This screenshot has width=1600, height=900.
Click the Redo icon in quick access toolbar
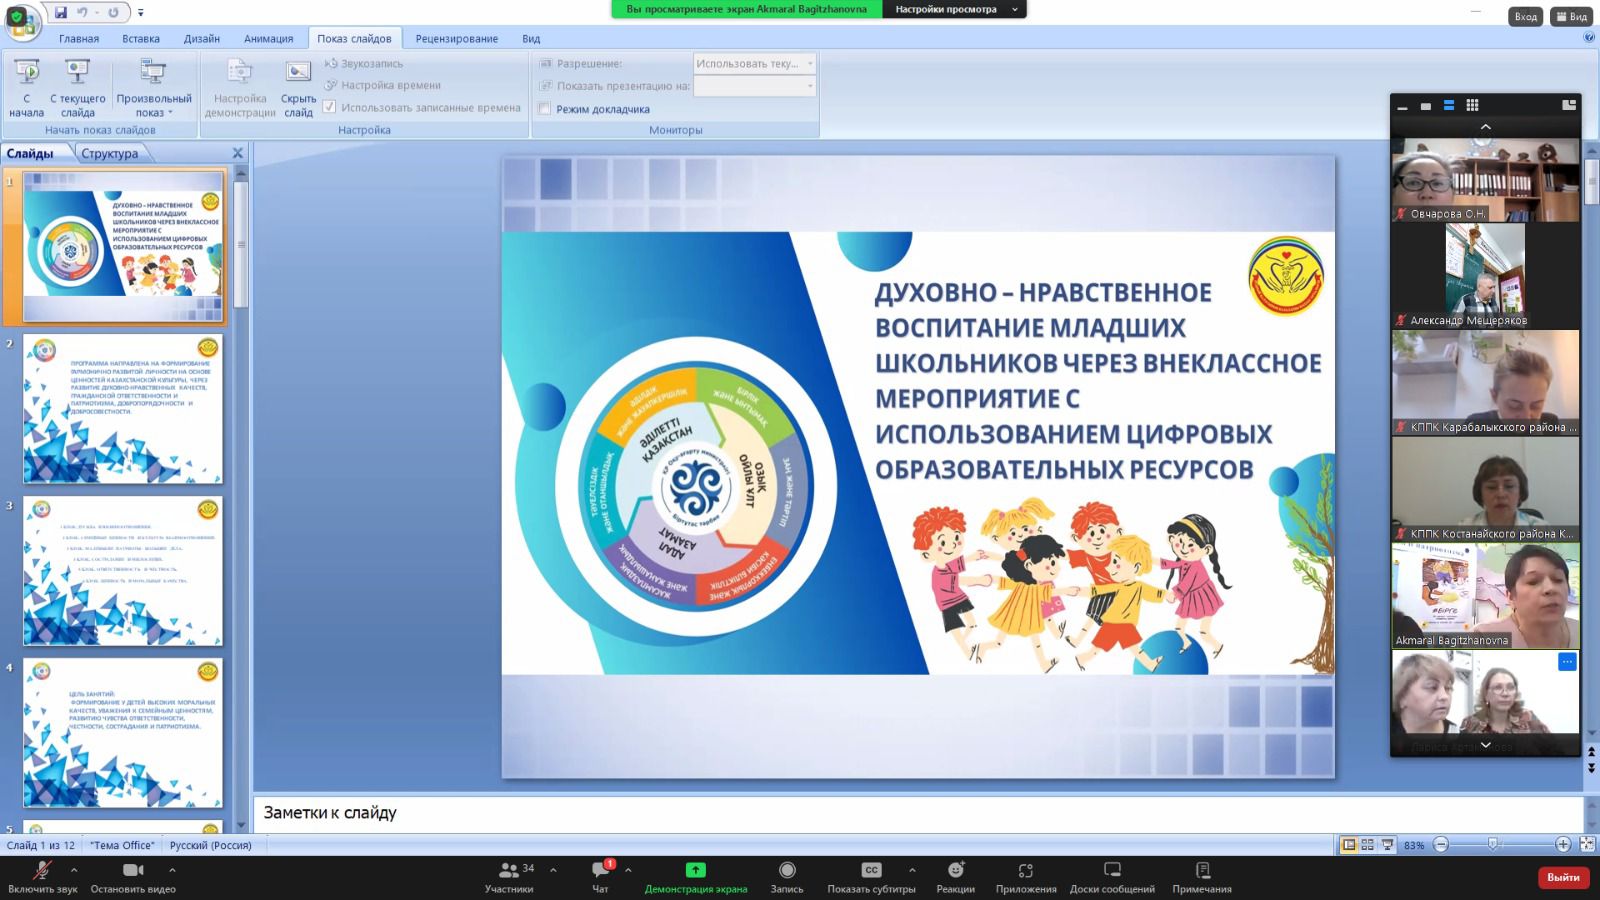point(113,13)
